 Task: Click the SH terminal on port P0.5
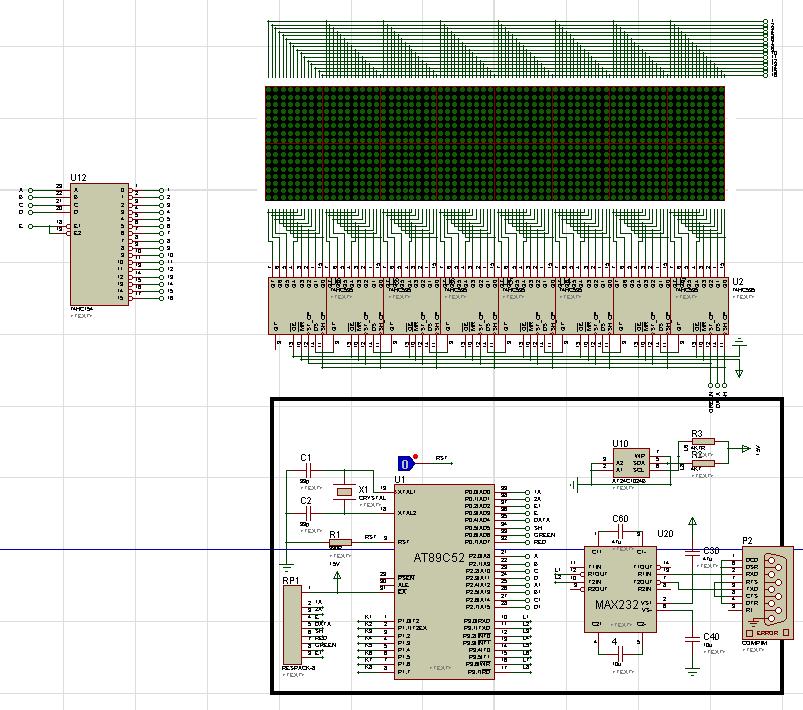coord(527,528)
